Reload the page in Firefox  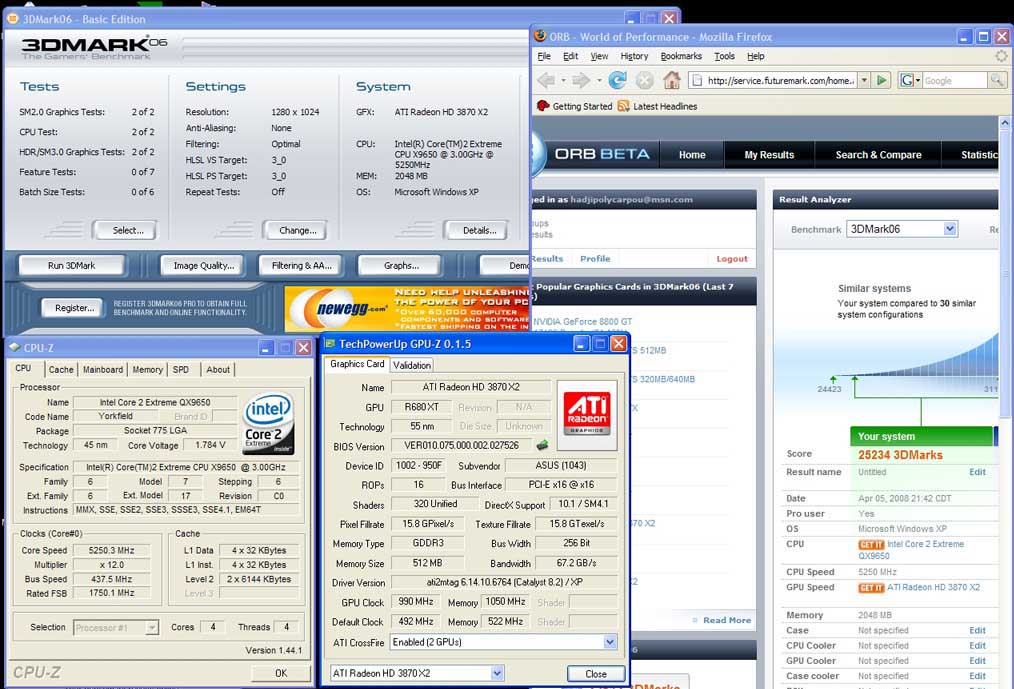pyautogui.click(x=618, y=80)
